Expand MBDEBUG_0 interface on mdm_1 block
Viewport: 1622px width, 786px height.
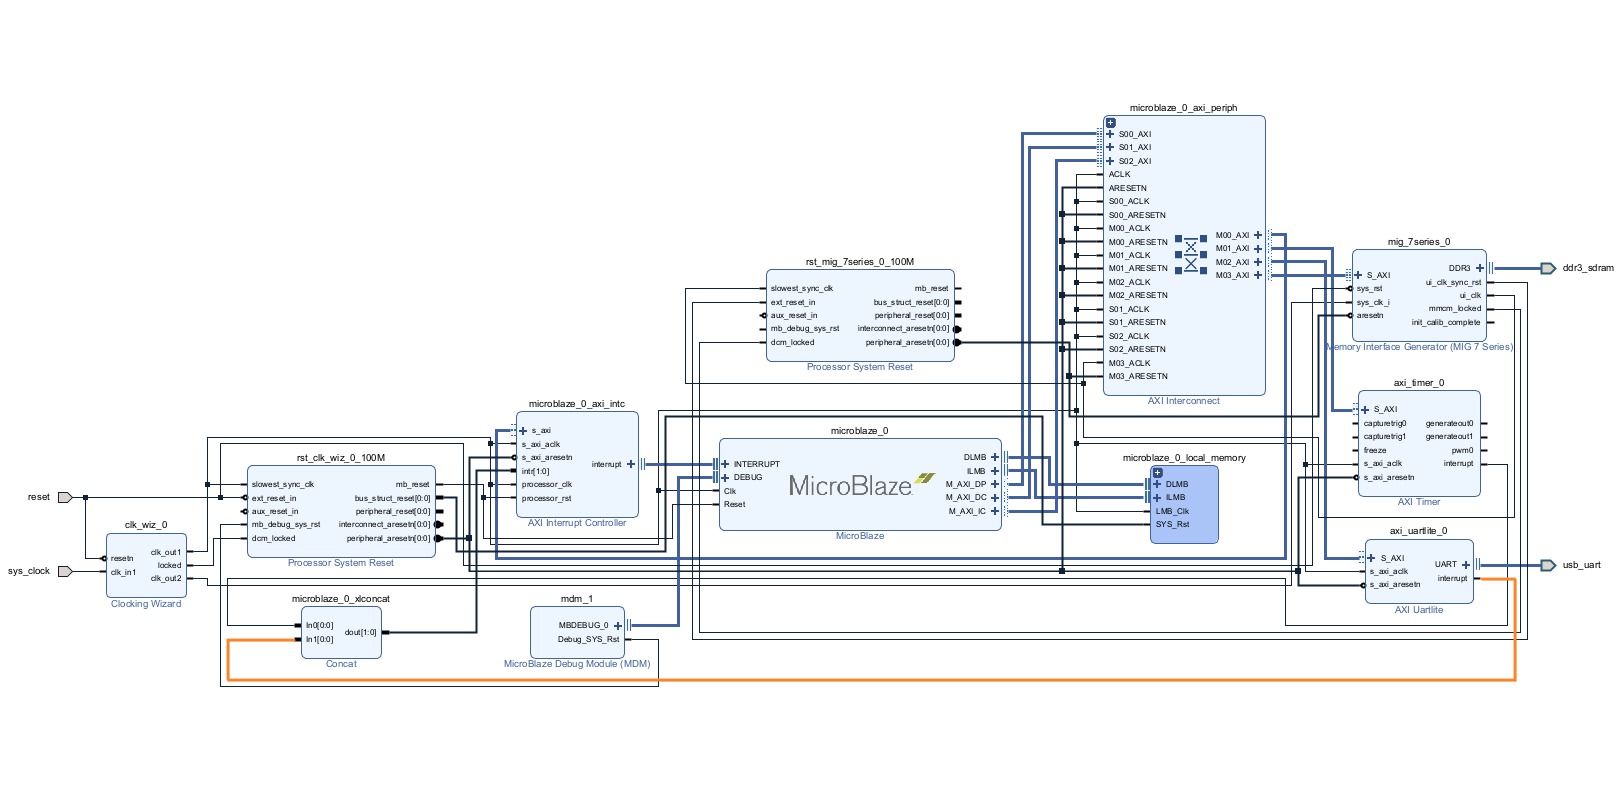(x=617, y=626)
